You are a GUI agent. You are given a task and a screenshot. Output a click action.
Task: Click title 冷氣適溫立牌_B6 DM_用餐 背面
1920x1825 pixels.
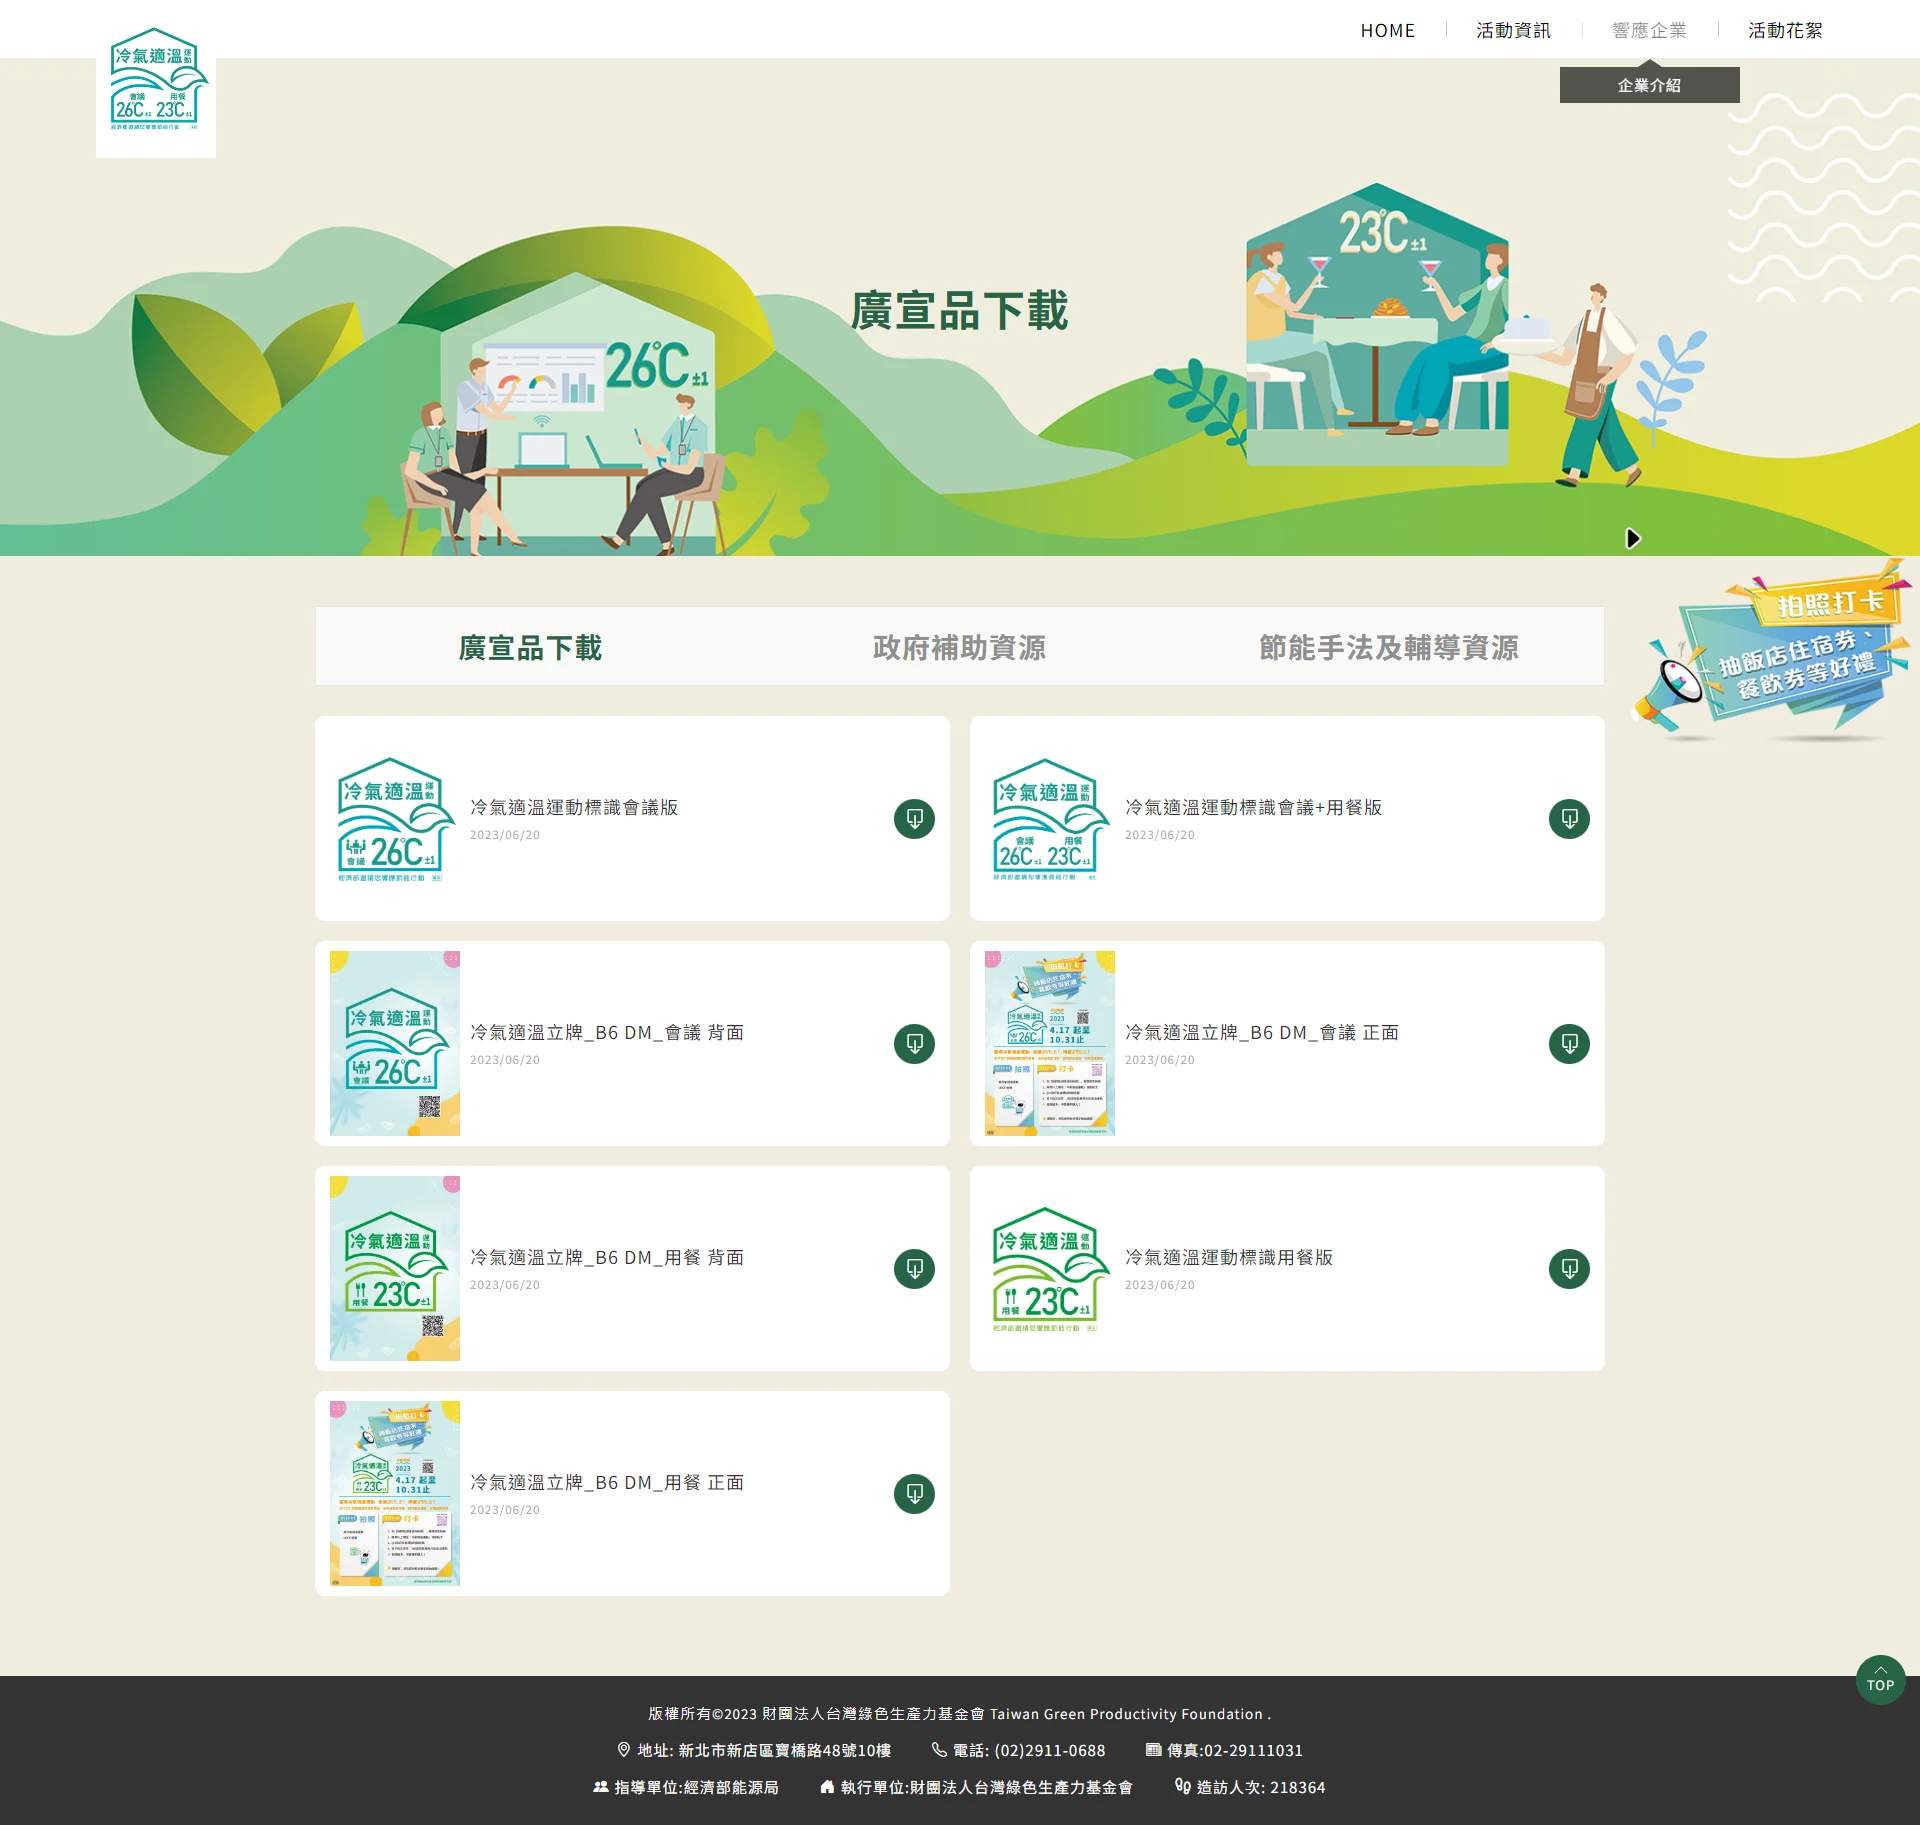[607, 1257]
